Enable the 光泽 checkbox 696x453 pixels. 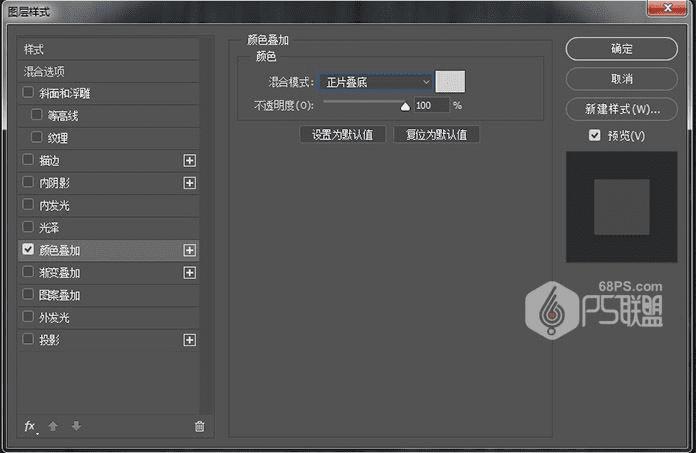(28, 227)
